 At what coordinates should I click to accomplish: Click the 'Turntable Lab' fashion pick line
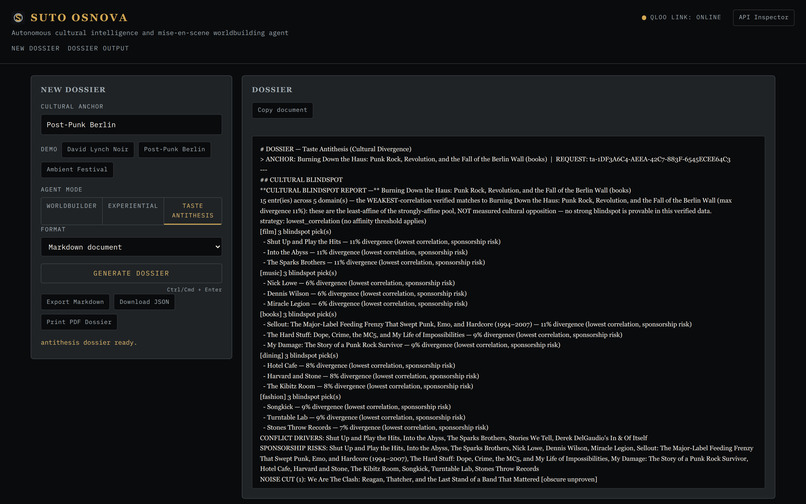(365, 417)
